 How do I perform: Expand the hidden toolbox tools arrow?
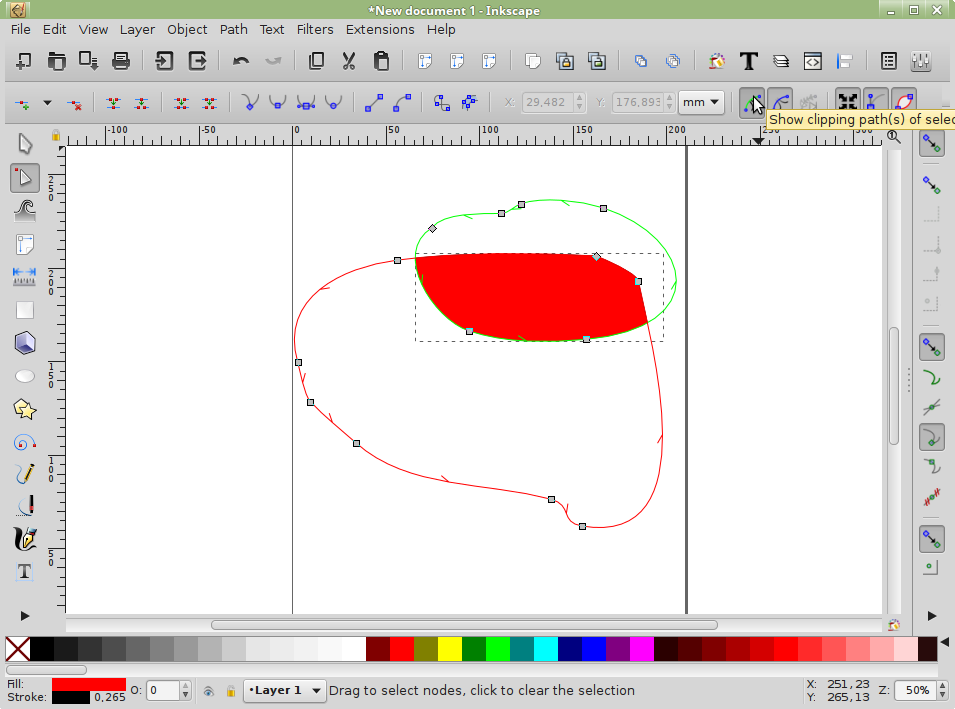[25, 615]
